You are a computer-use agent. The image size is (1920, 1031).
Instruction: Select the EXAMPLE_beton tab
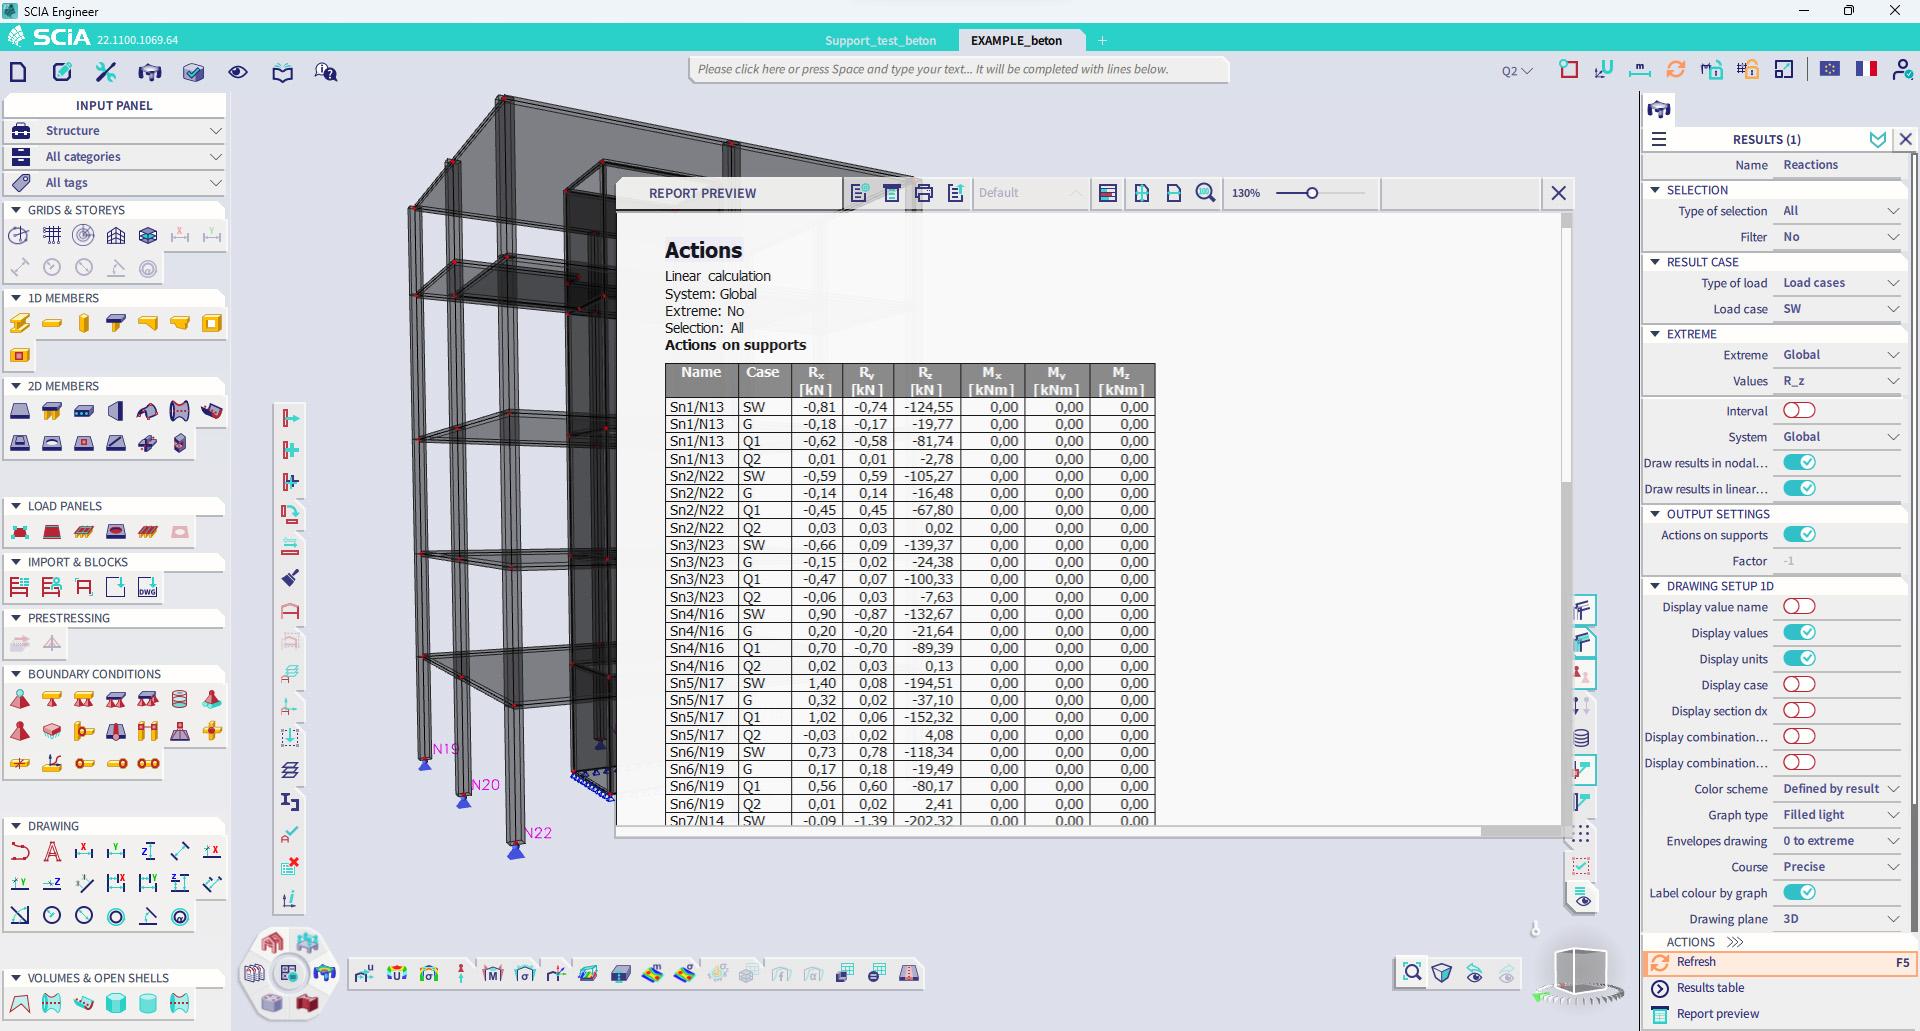point(1016,41)
